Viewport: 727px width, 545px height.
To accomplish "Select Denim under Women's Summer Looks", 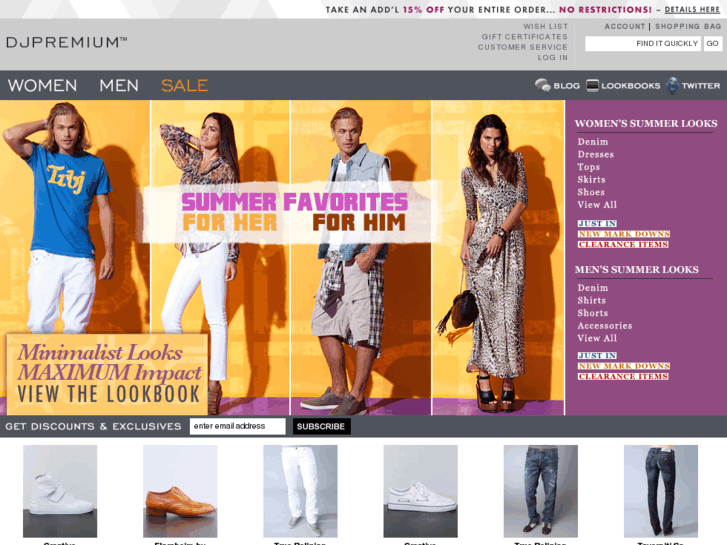I will pyautogui.click(x=593, y=142).
